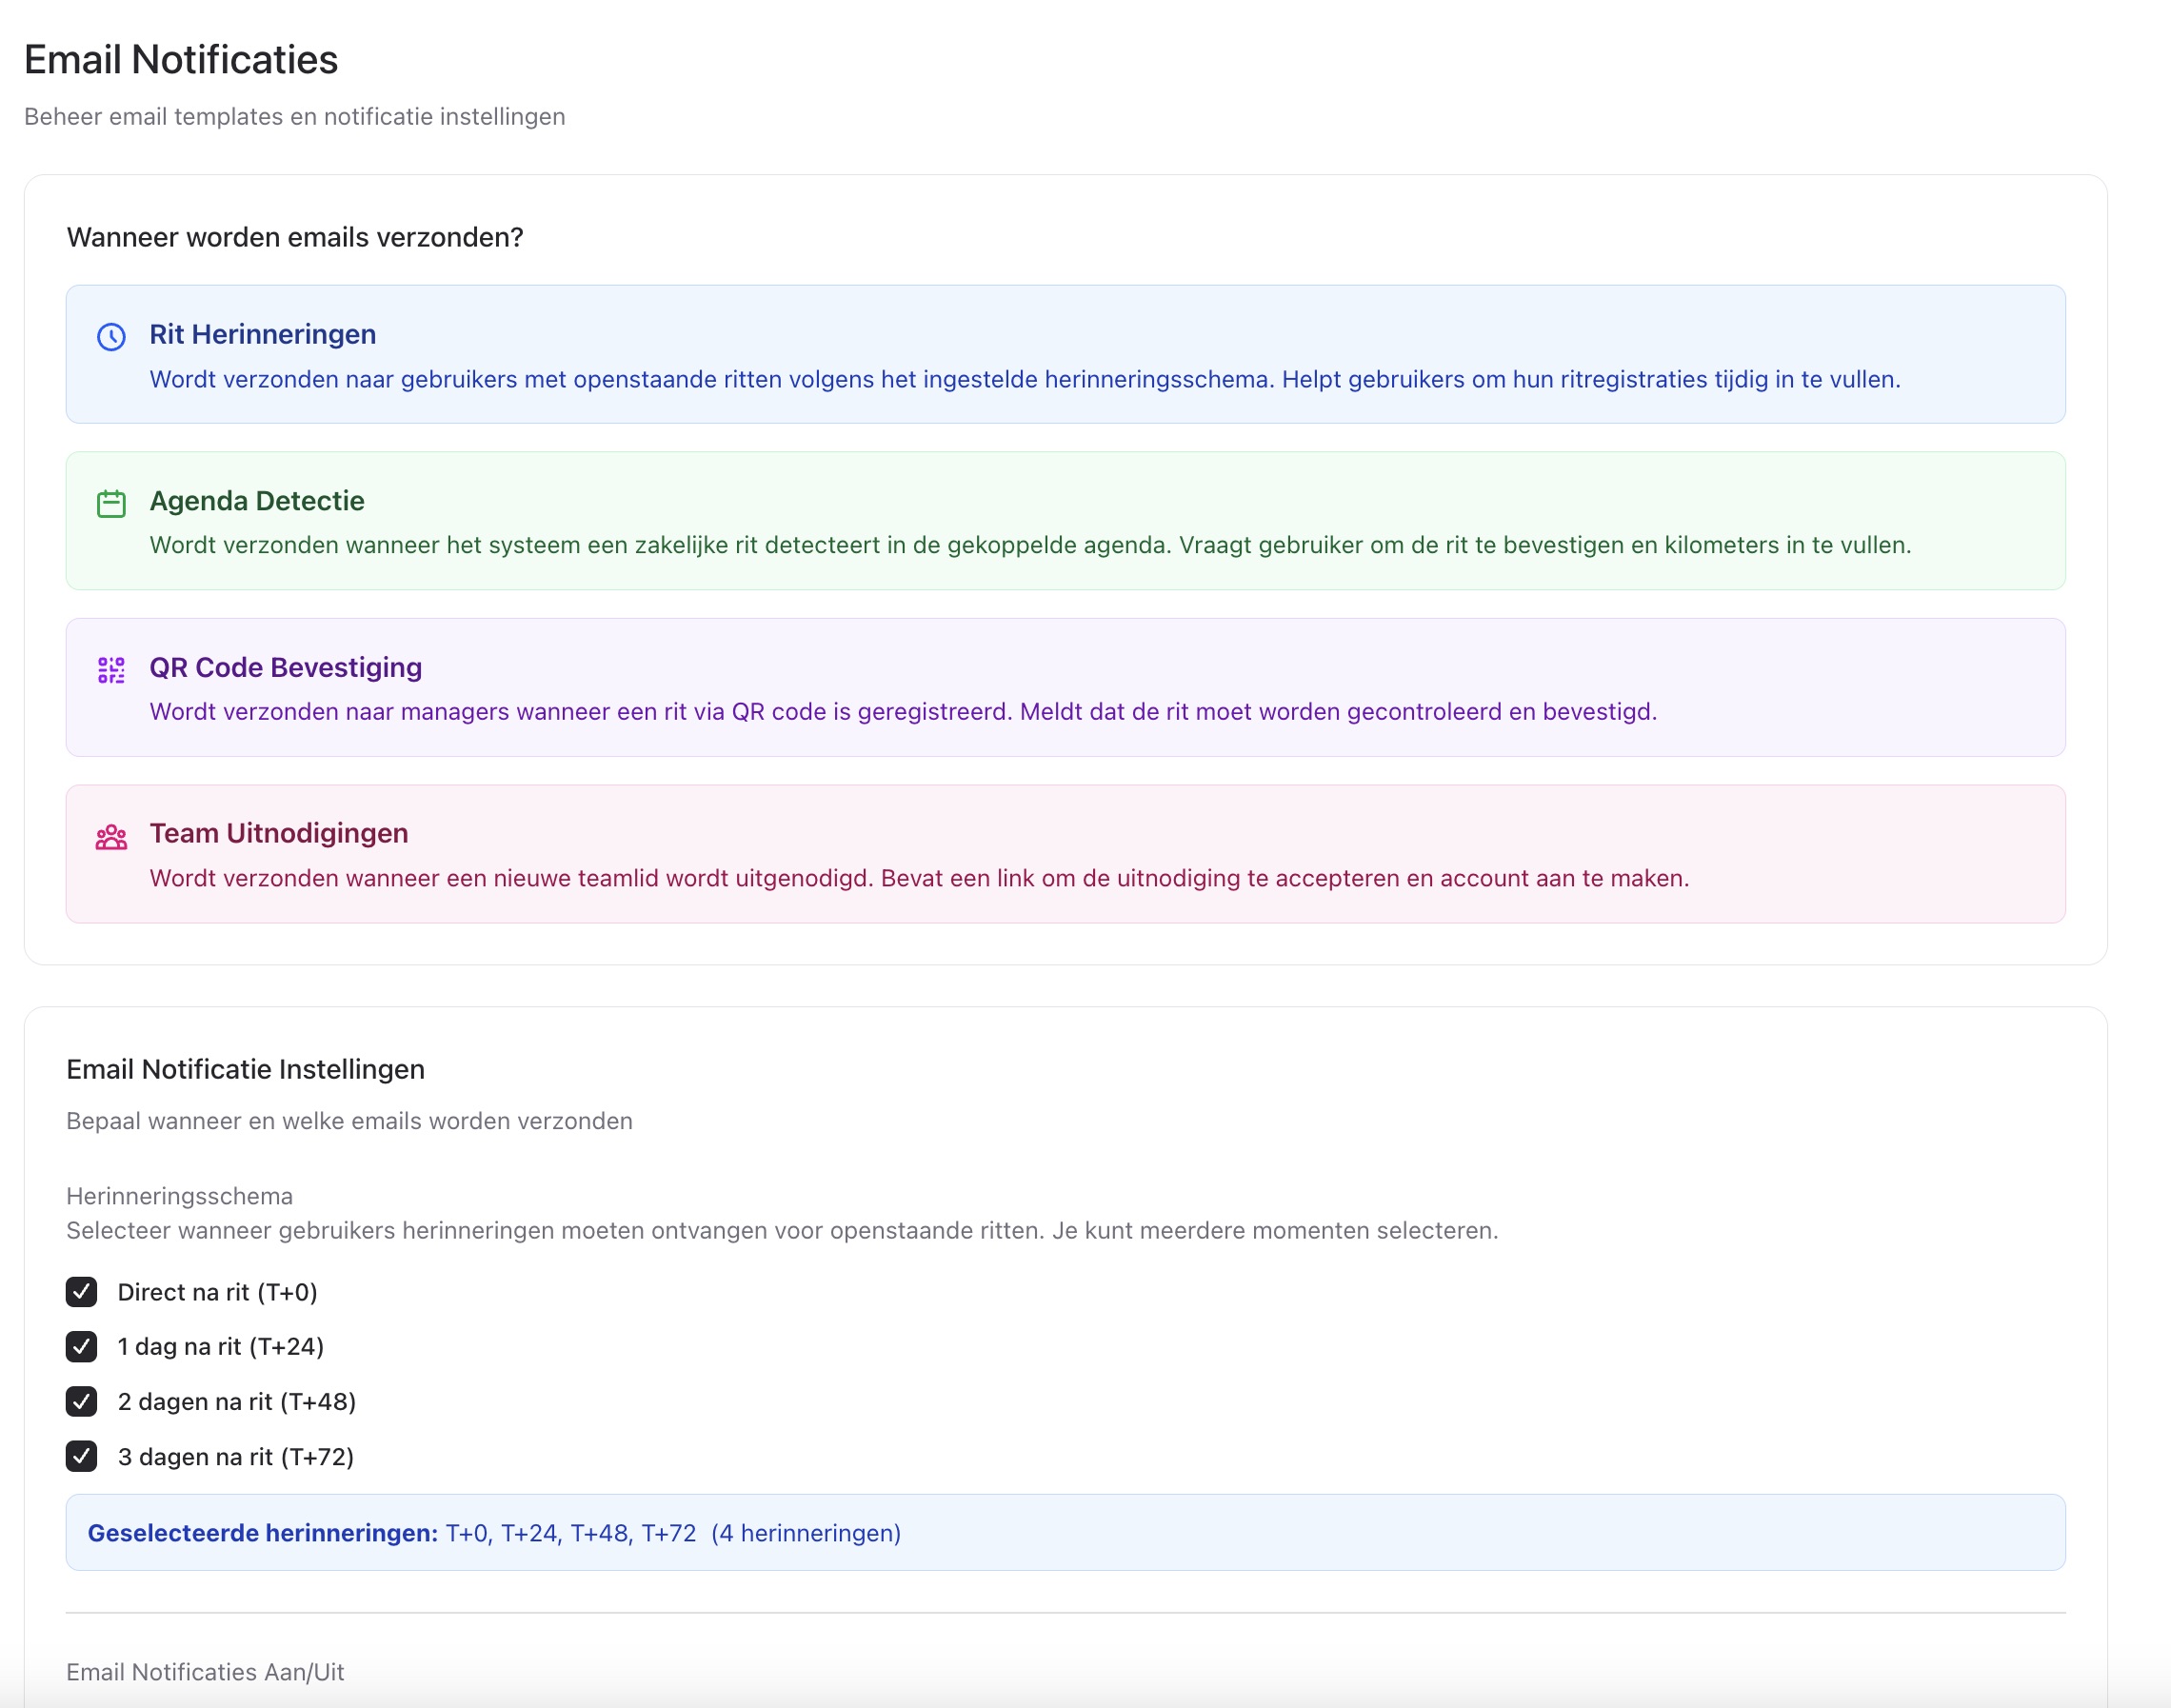Click the 3 dagen na rit (T+72) label text
Screen dimensions: 2171x1708
click(x=236, y=1457)
